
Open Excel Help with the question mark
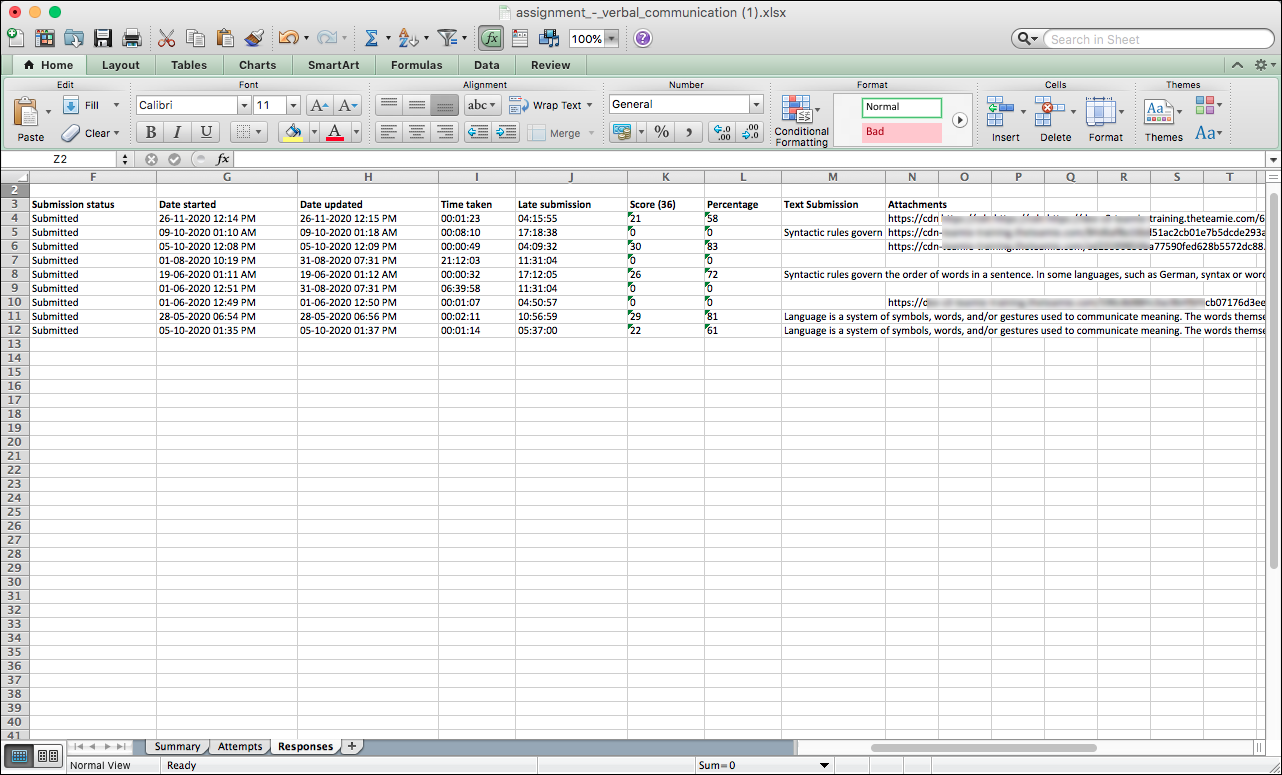pos(643,38)
